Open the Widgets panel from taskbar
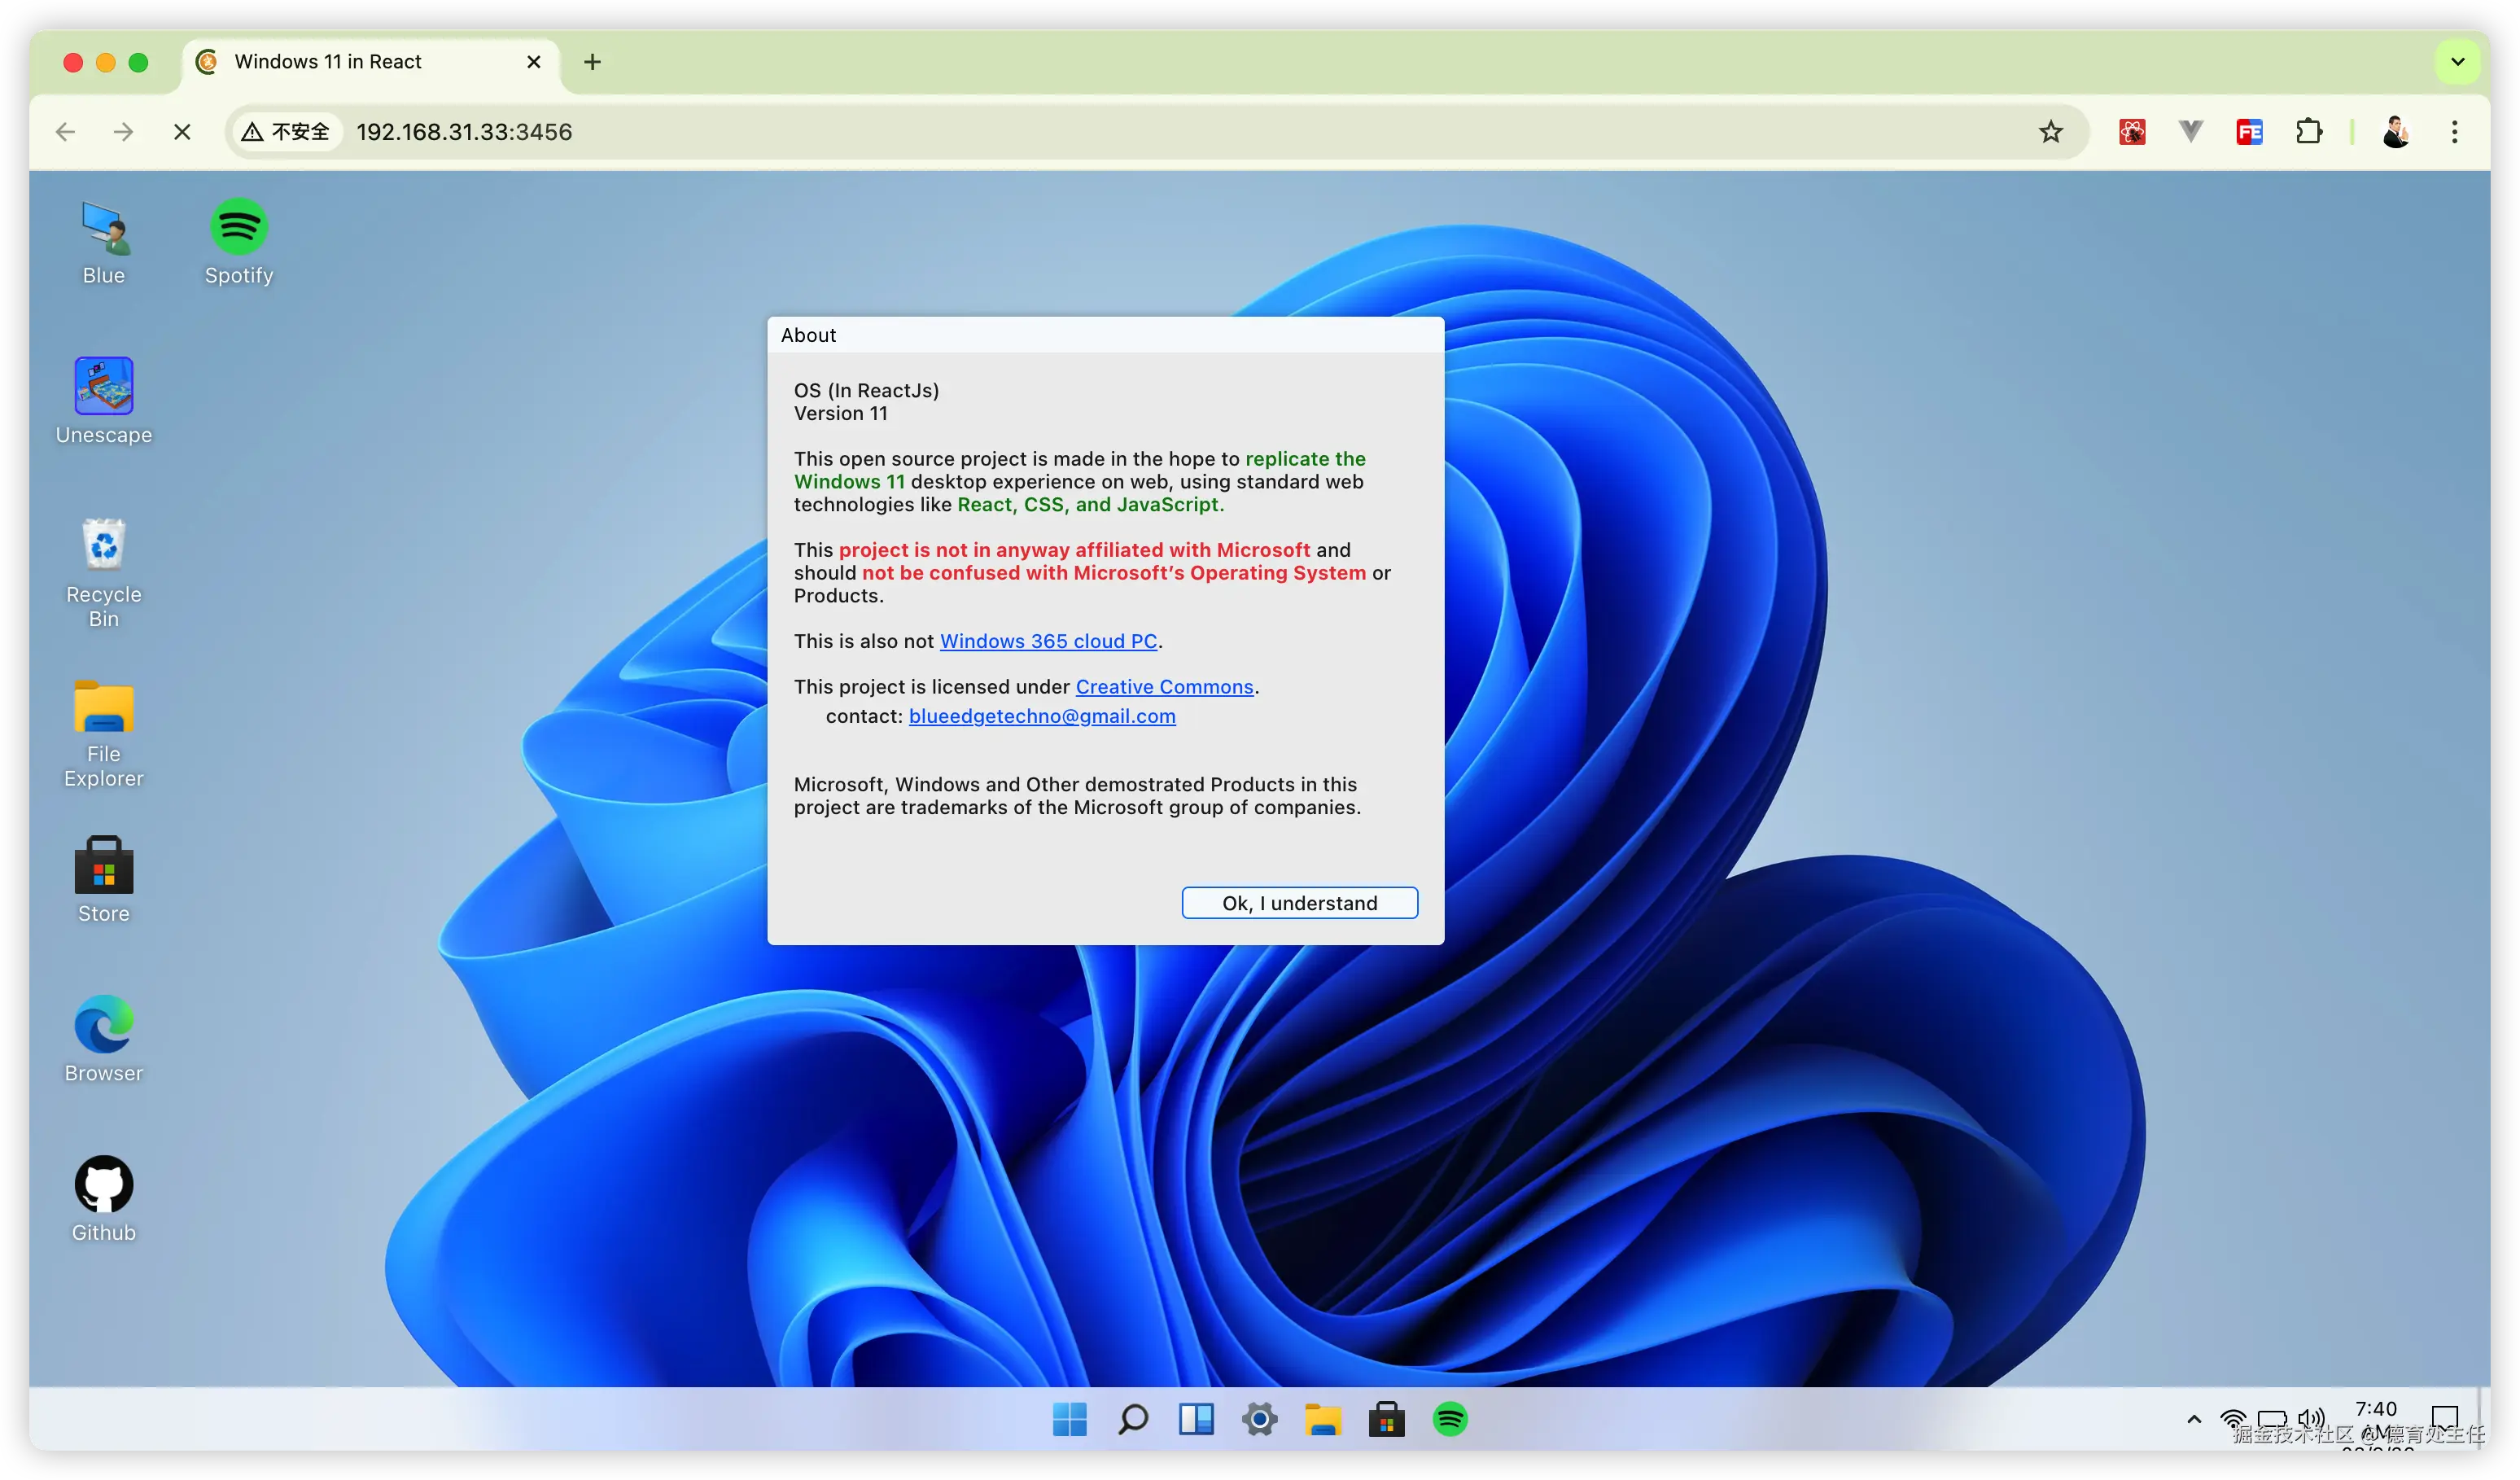Image resolution: width=2520 pixels, height=1480 pixels. tap(1196, 1419)
